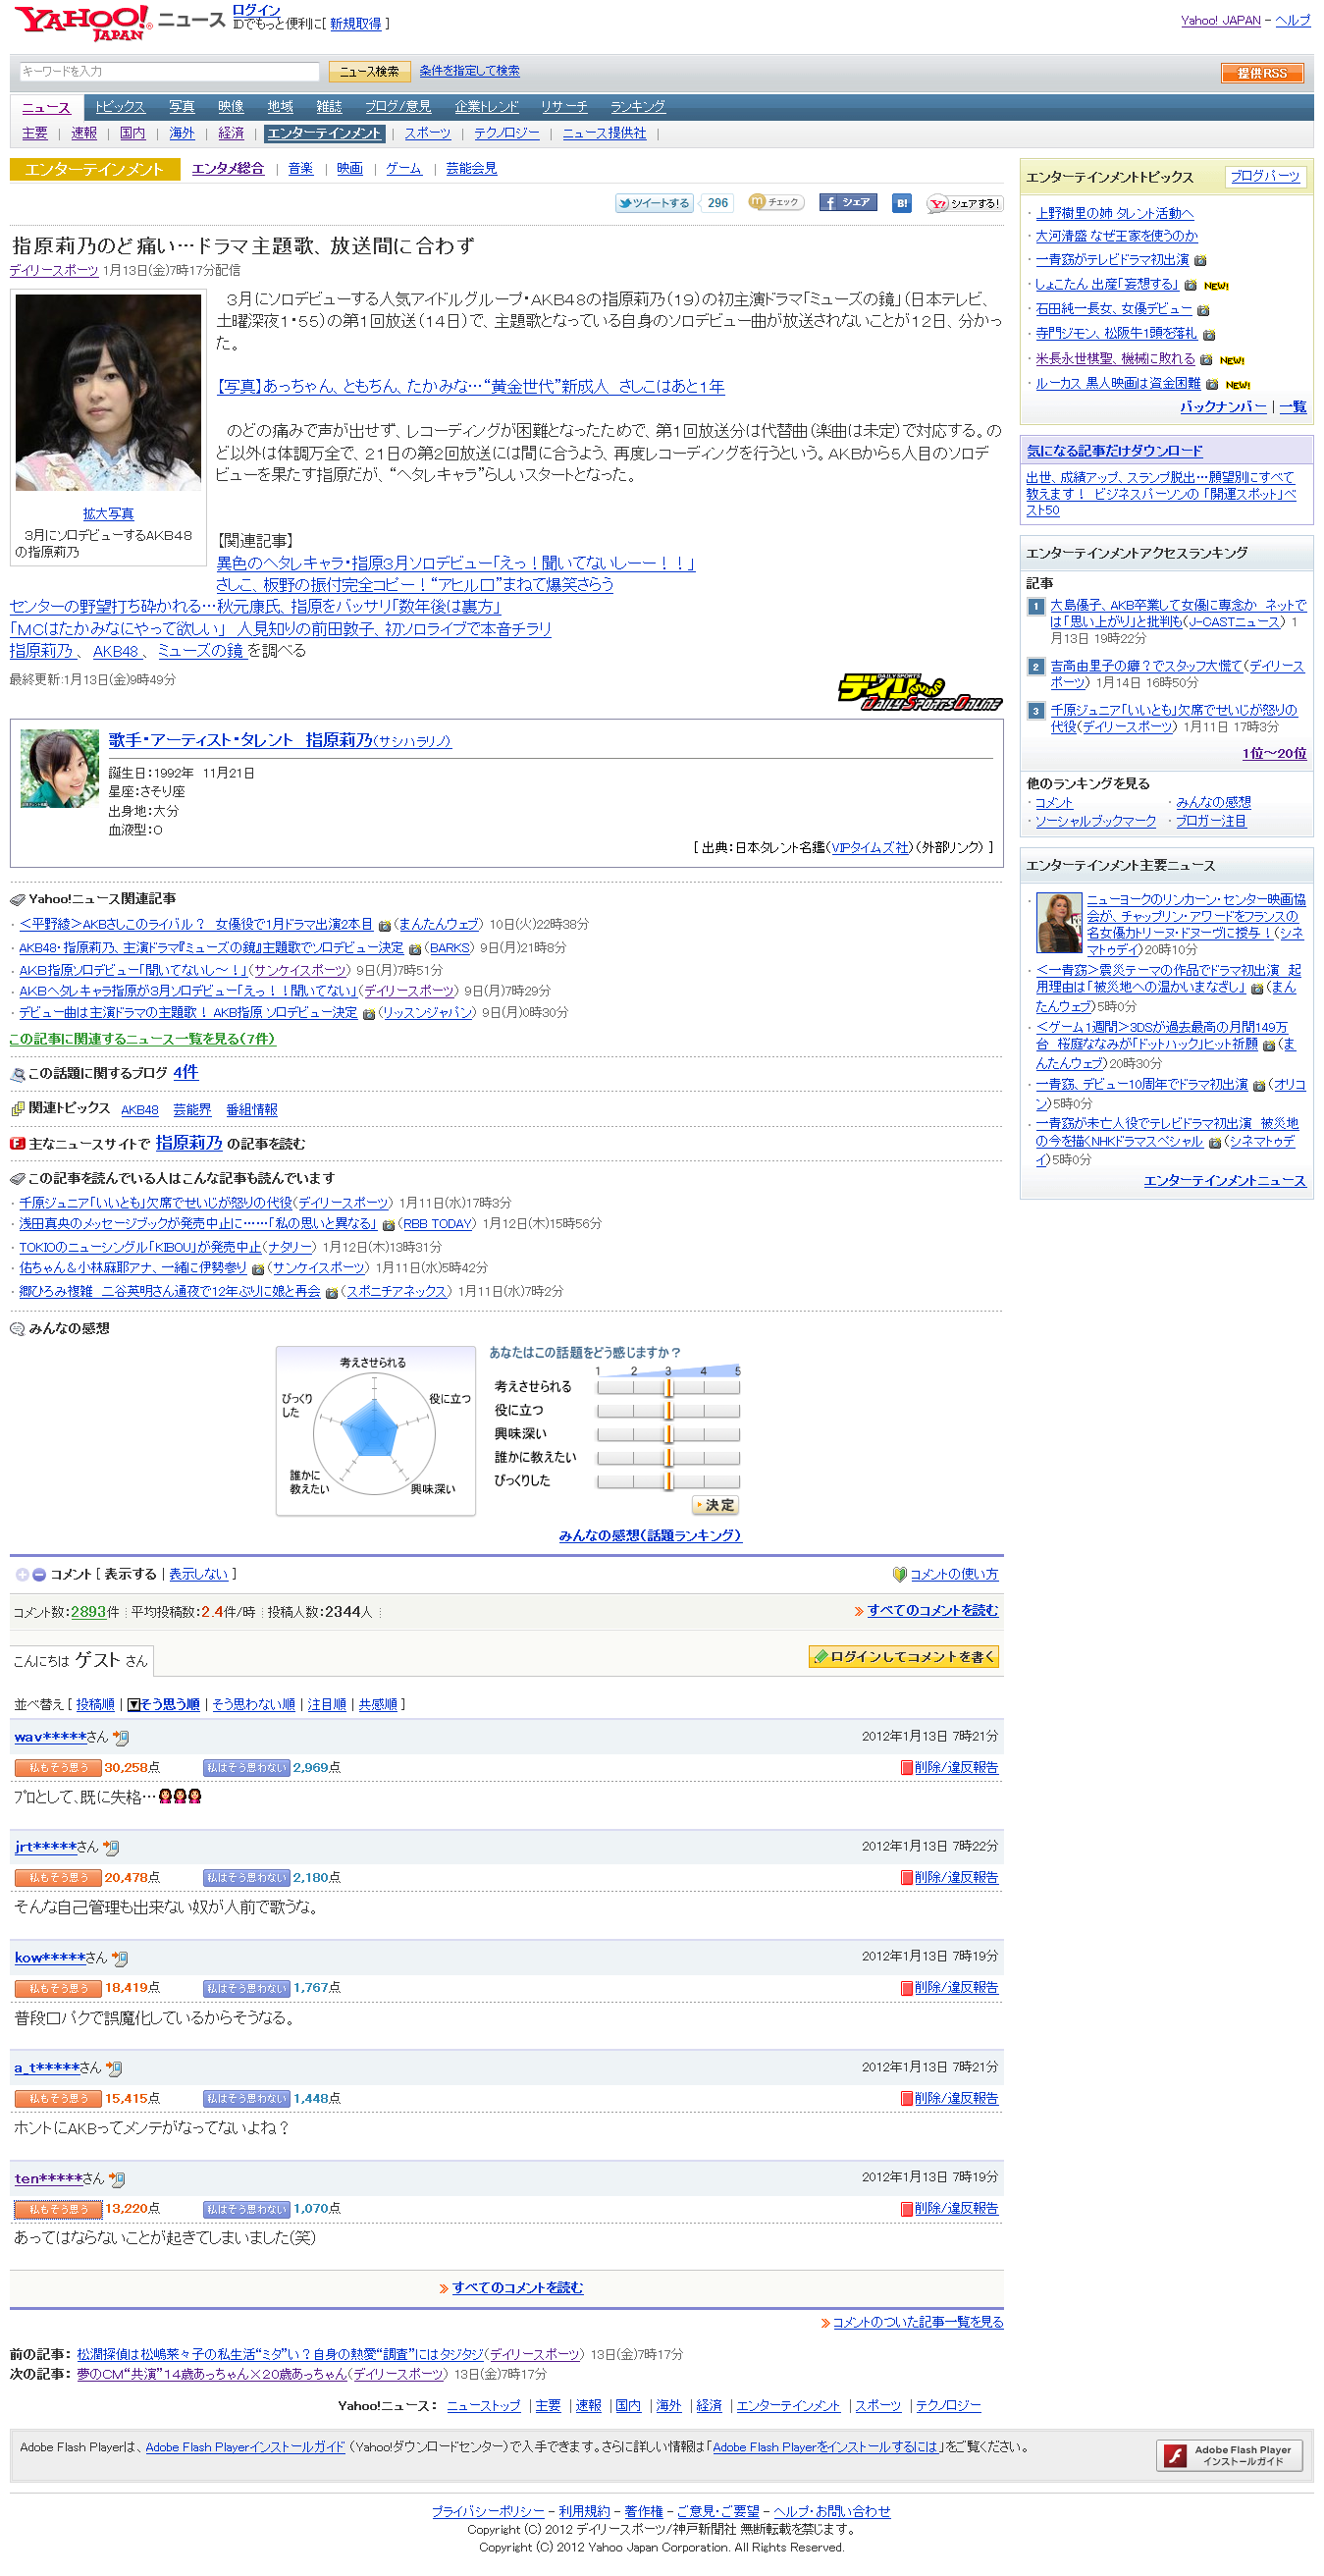
Task: Click the profile icon next to a_t*****
Action: 114,2068
